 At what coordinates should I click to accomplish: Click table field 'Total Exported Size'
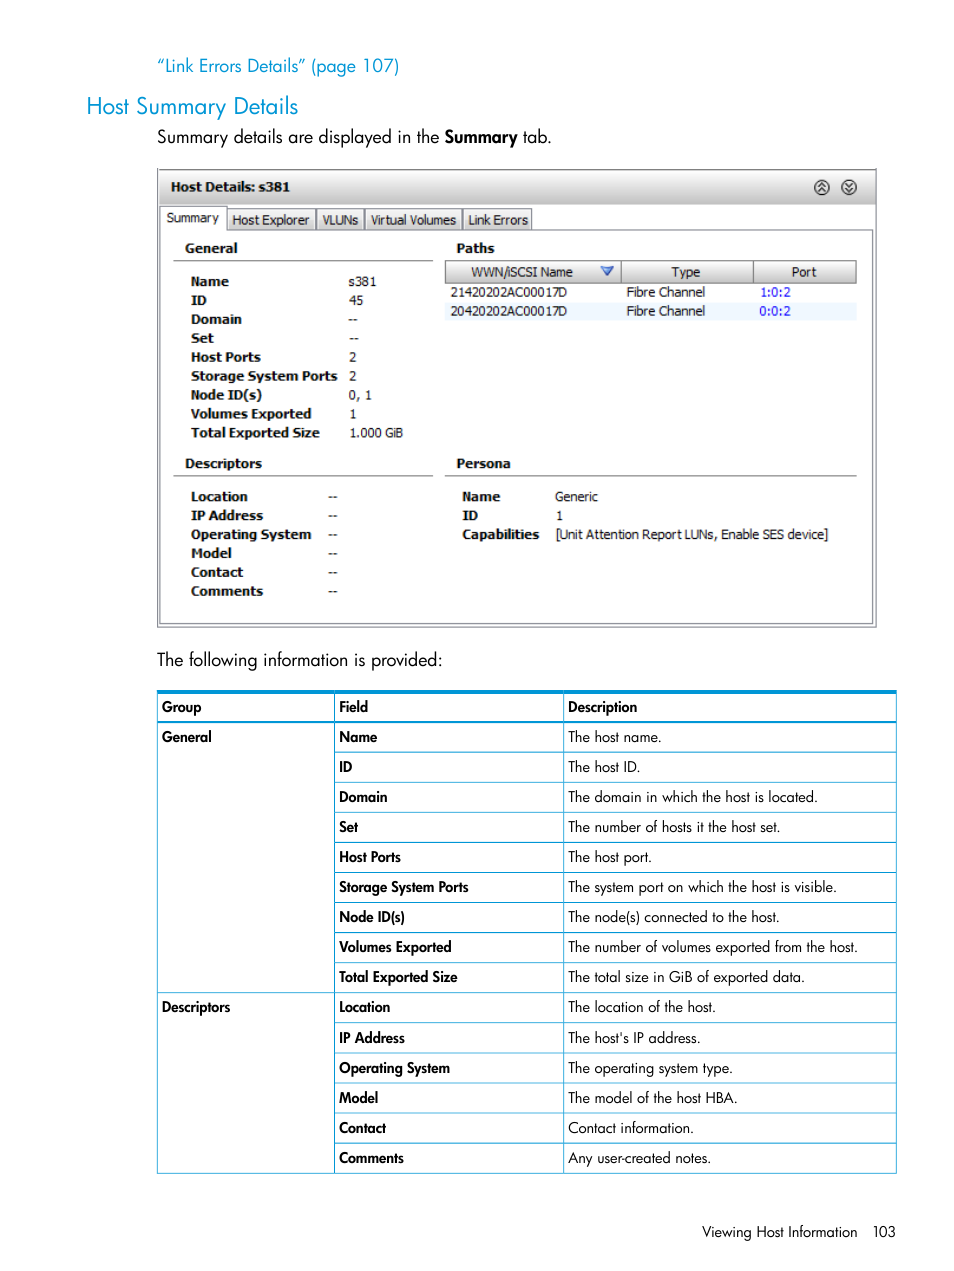(x=449, y=977)
